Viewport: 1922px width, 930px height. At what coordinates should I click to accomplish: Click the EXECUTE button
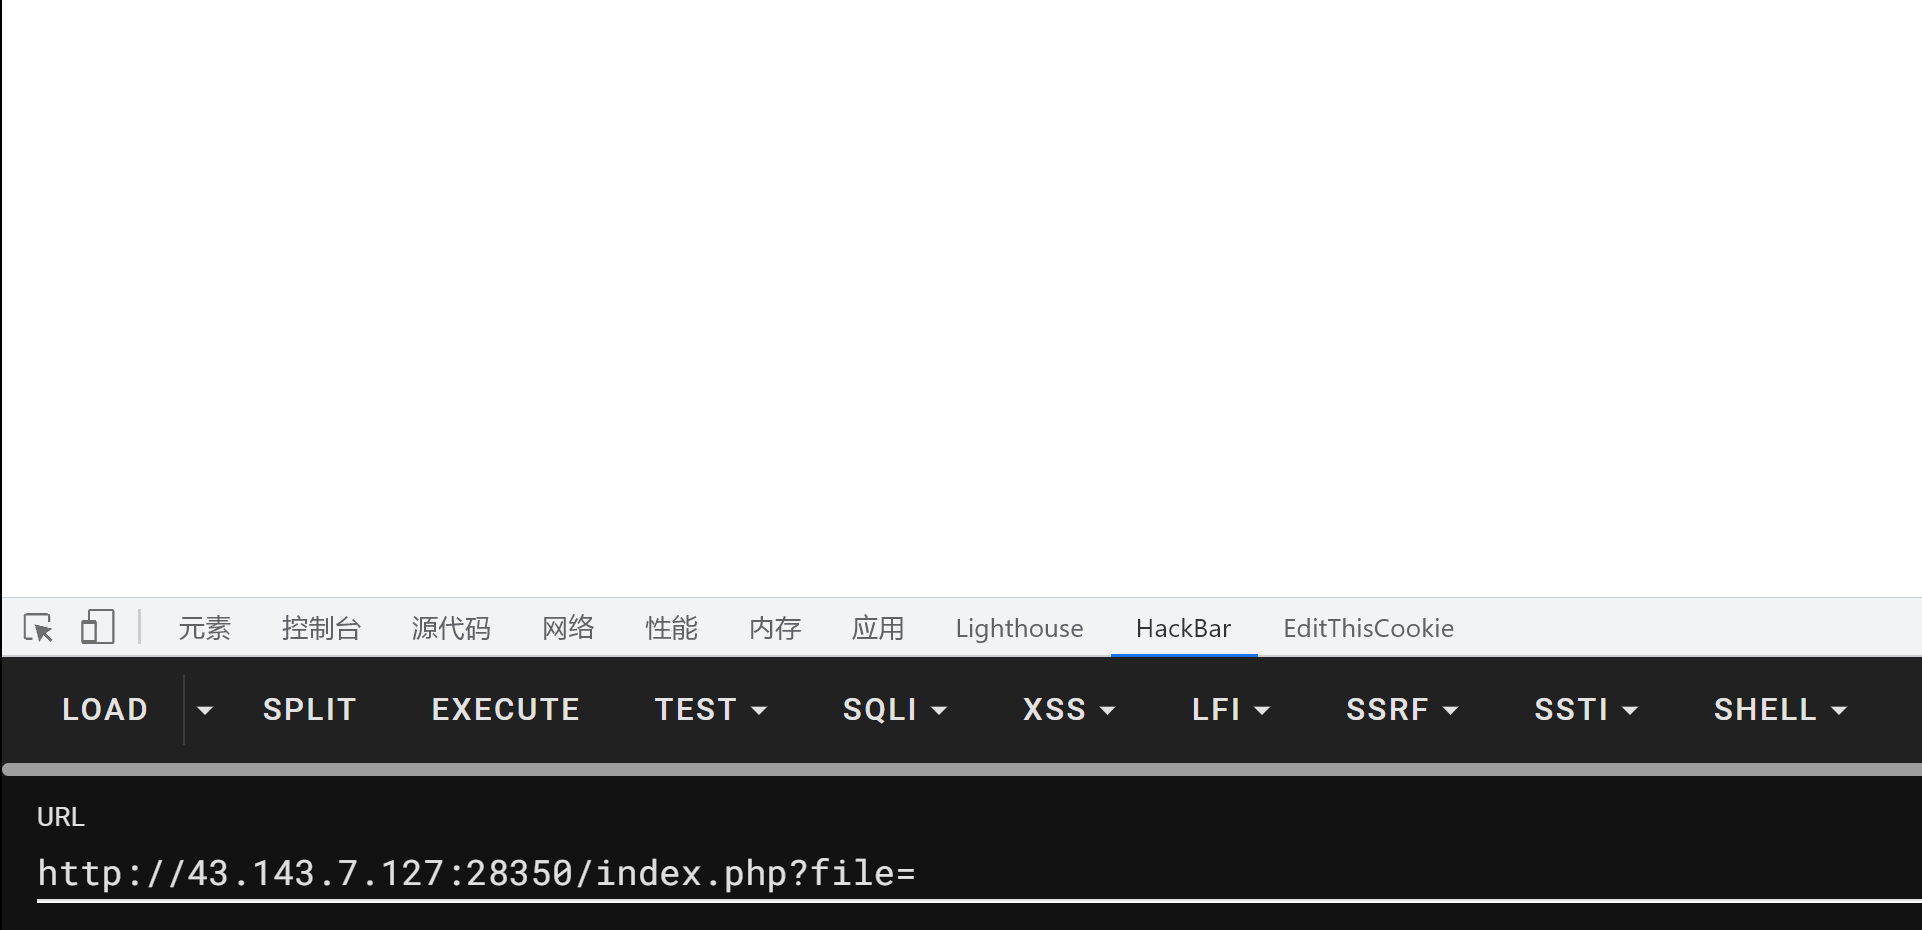[506, 709]
